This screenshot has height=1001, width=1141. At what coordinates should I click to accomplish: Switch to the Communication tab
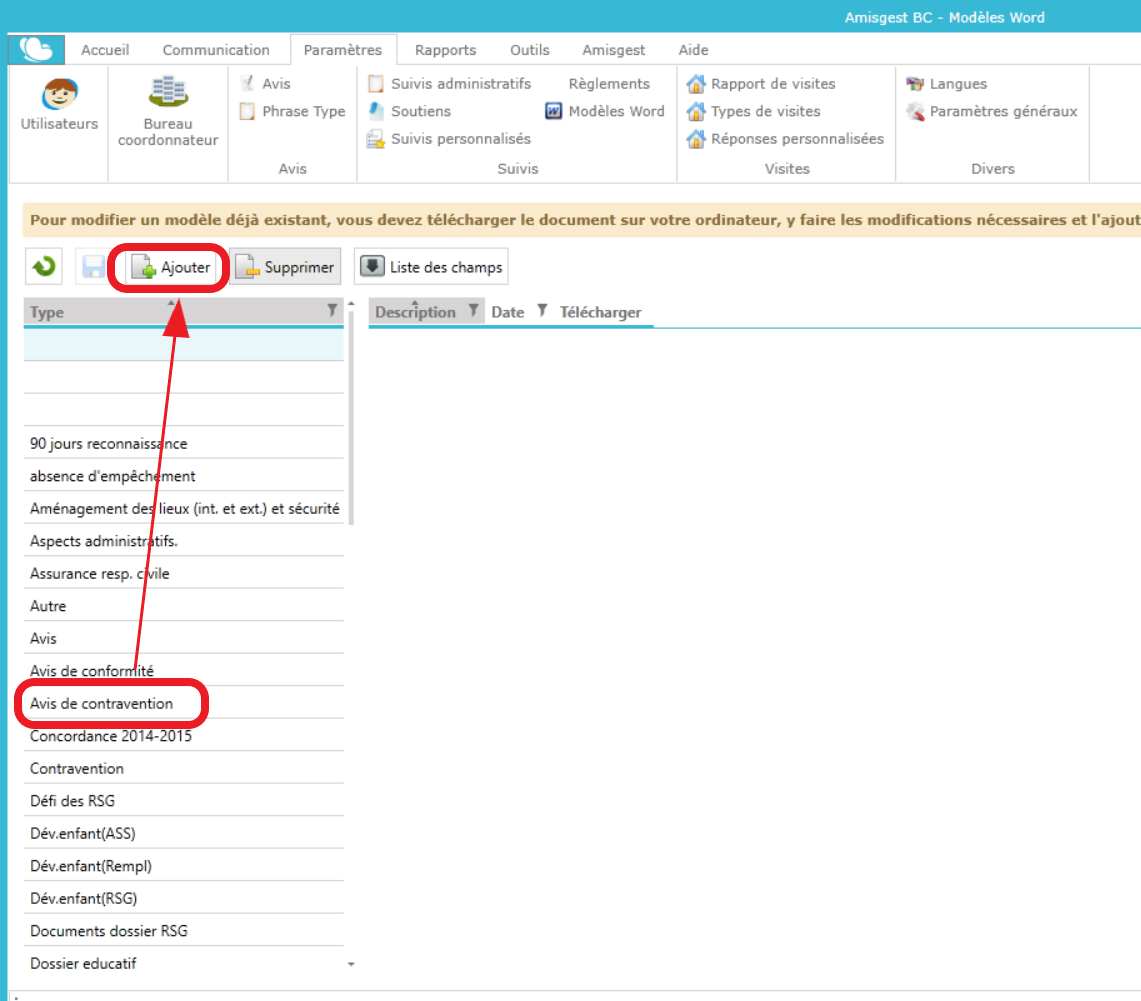[216, 50]
